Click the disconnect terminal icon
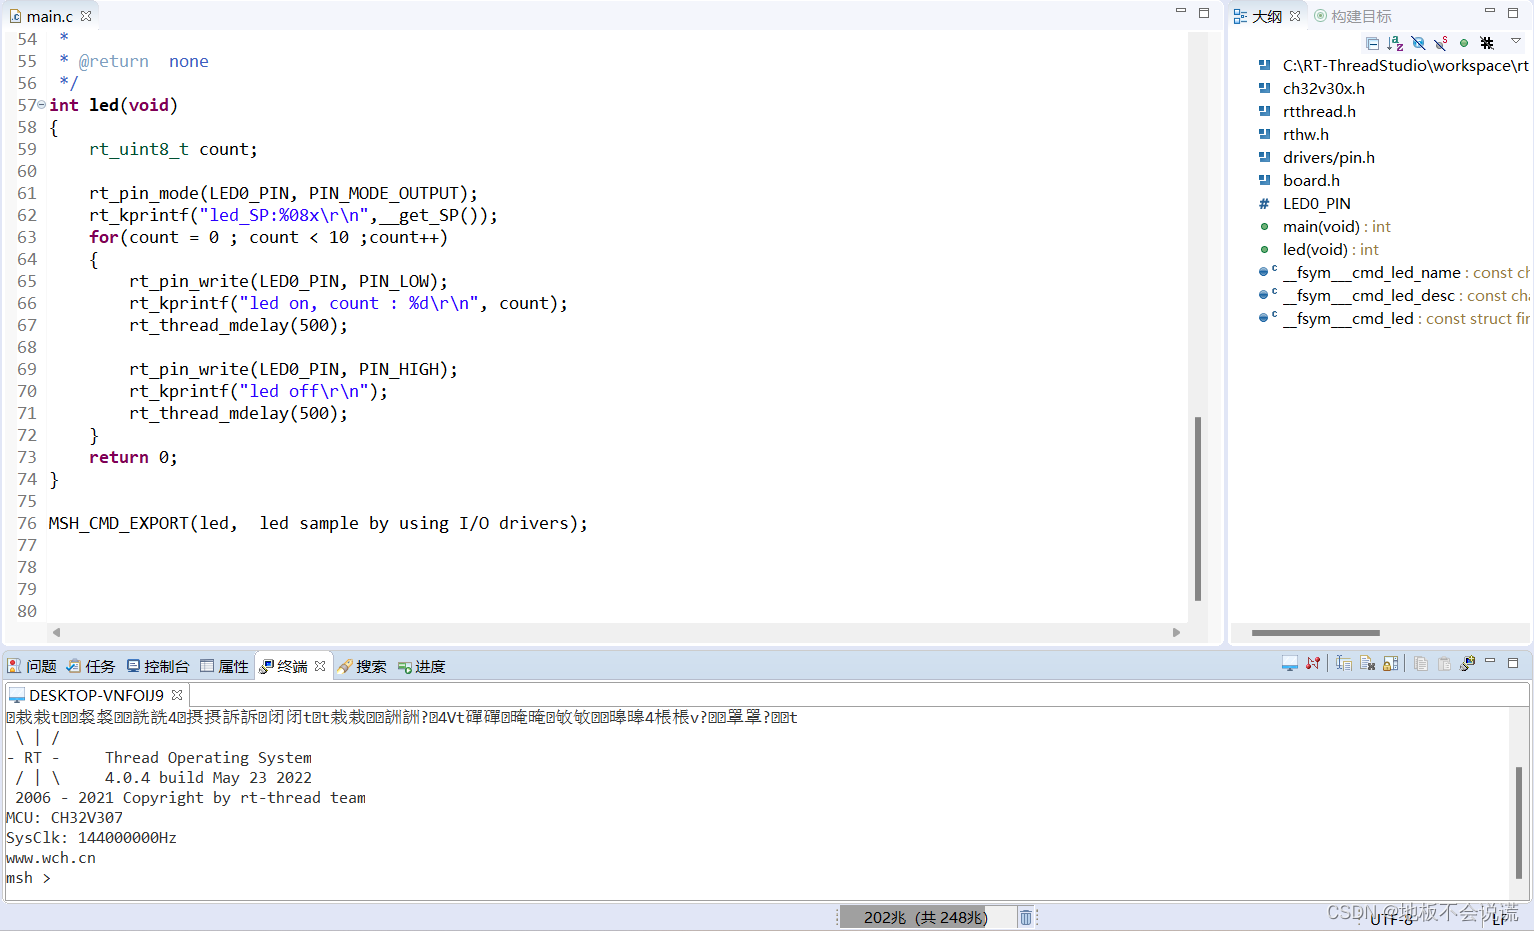1534x931 pixels. [x=1313, y=663]
